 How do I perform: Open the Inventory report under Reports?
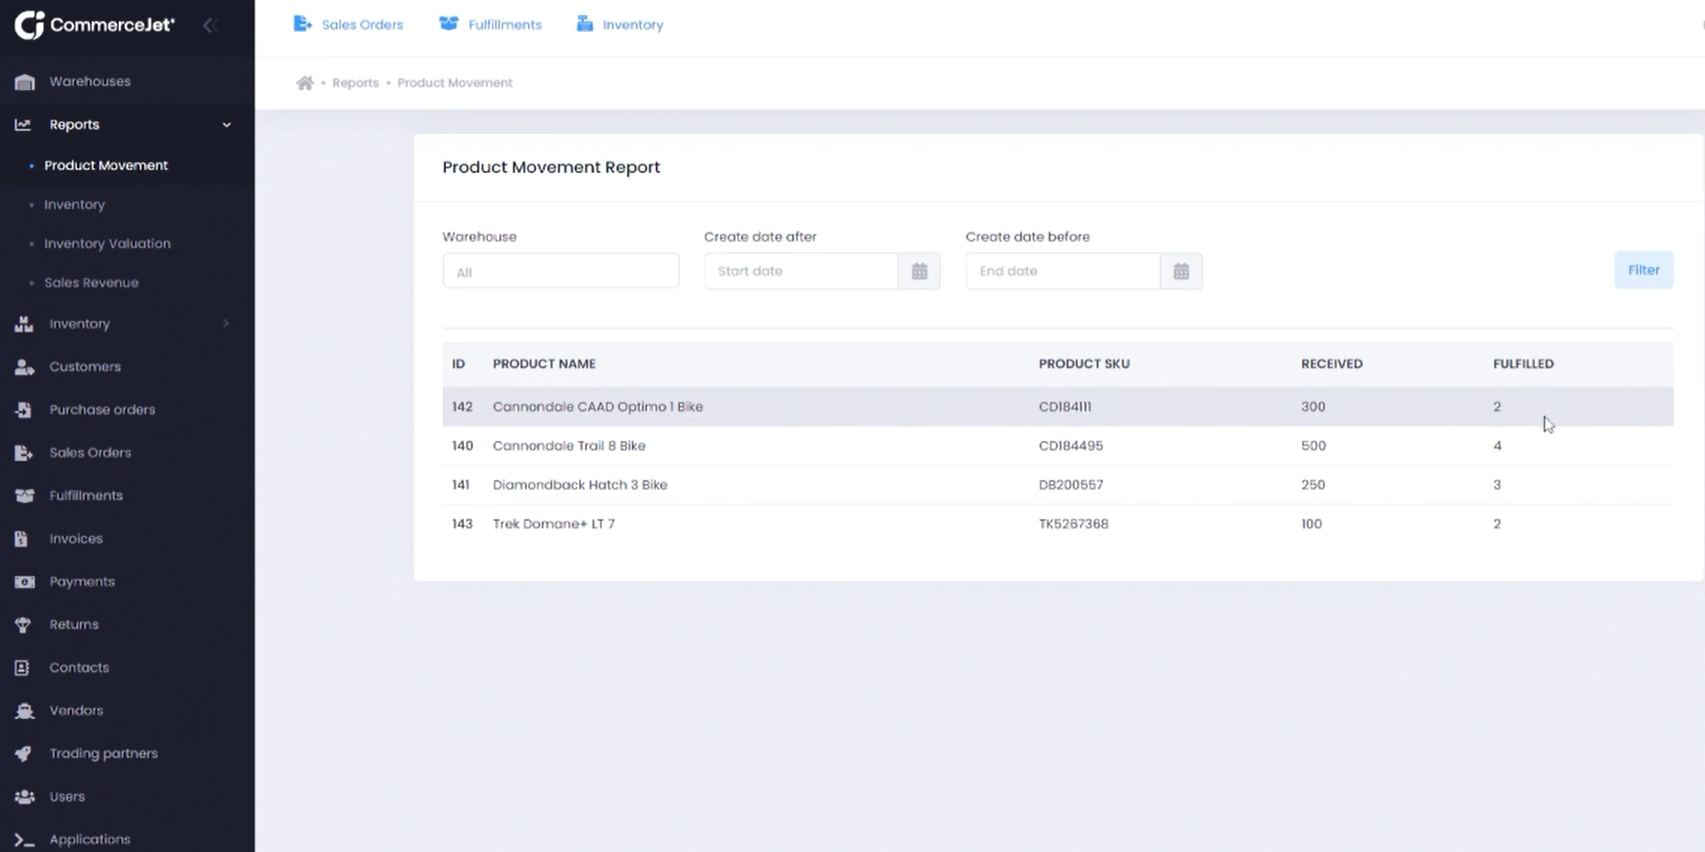pos(74,204)
